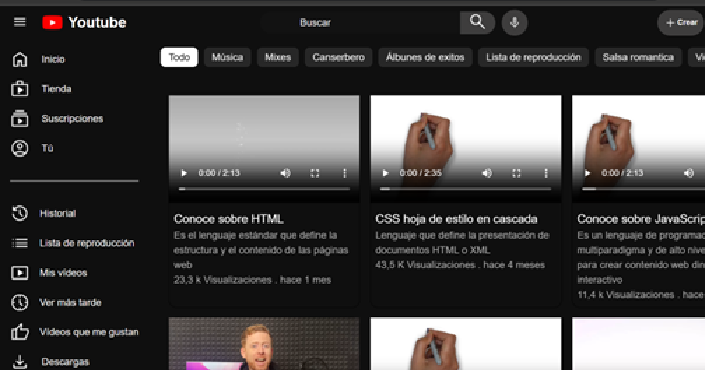Select the Música filter chip

[x=227, y=58]
